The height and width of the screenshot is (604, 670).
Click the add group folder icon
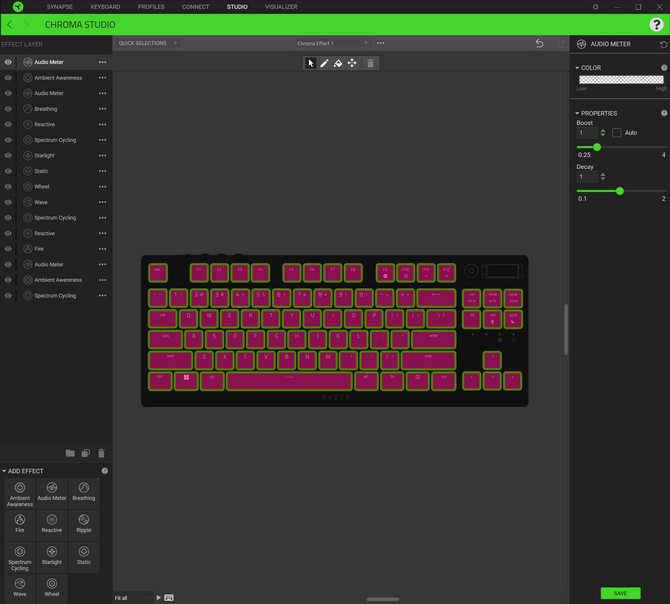pyautogui.click(x=70, y=453)
